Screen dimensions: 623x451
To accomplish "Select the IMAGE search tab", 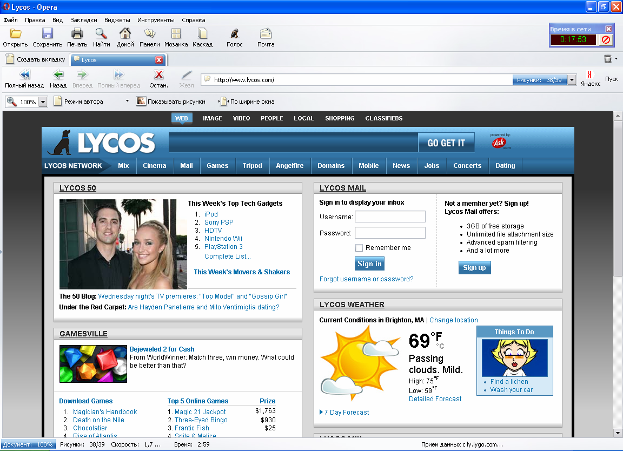I will coord(212,118).
